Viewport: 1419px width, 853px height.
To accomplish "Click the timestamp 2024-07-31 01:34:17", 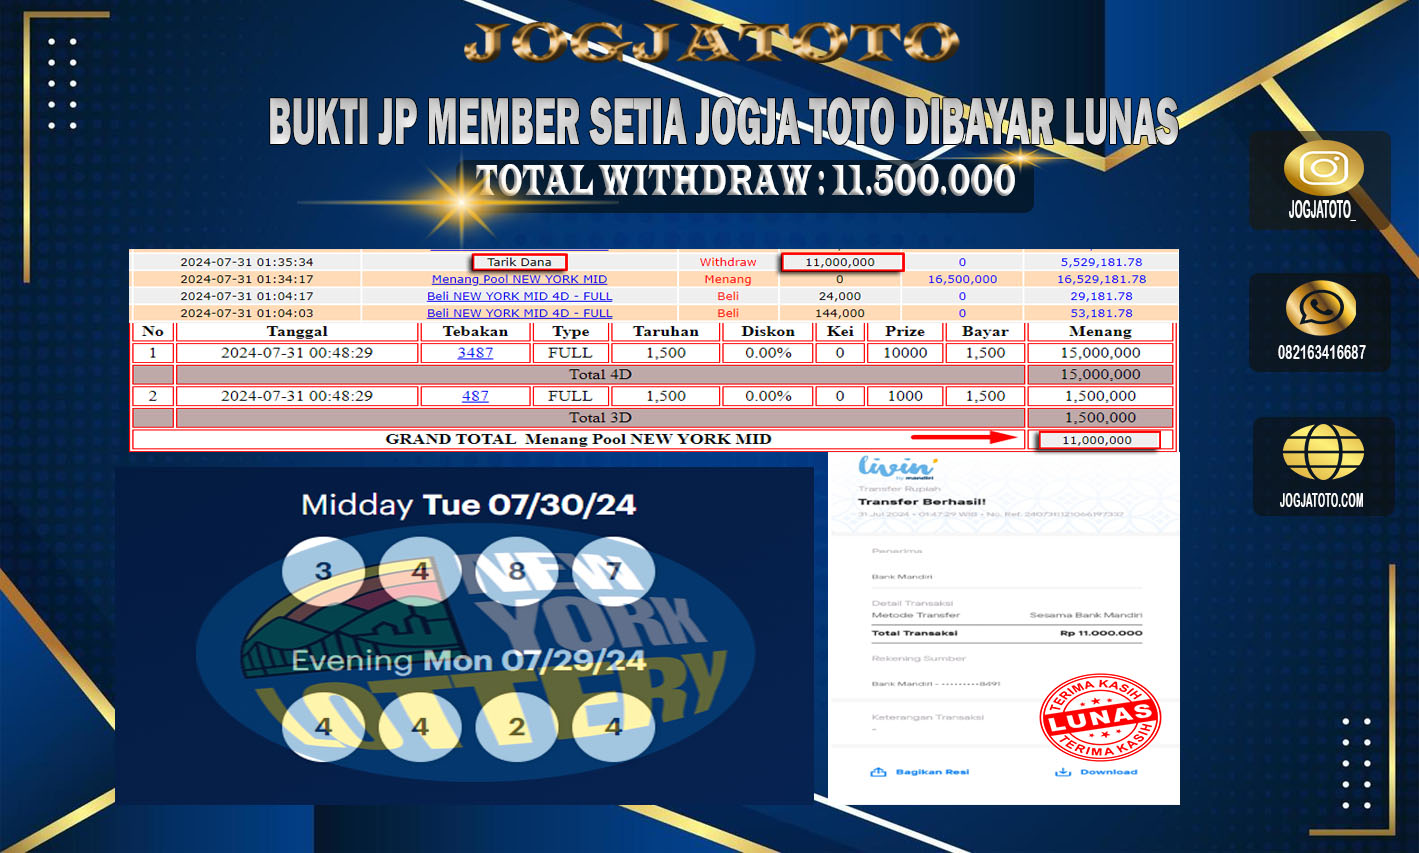I will 247,279.
